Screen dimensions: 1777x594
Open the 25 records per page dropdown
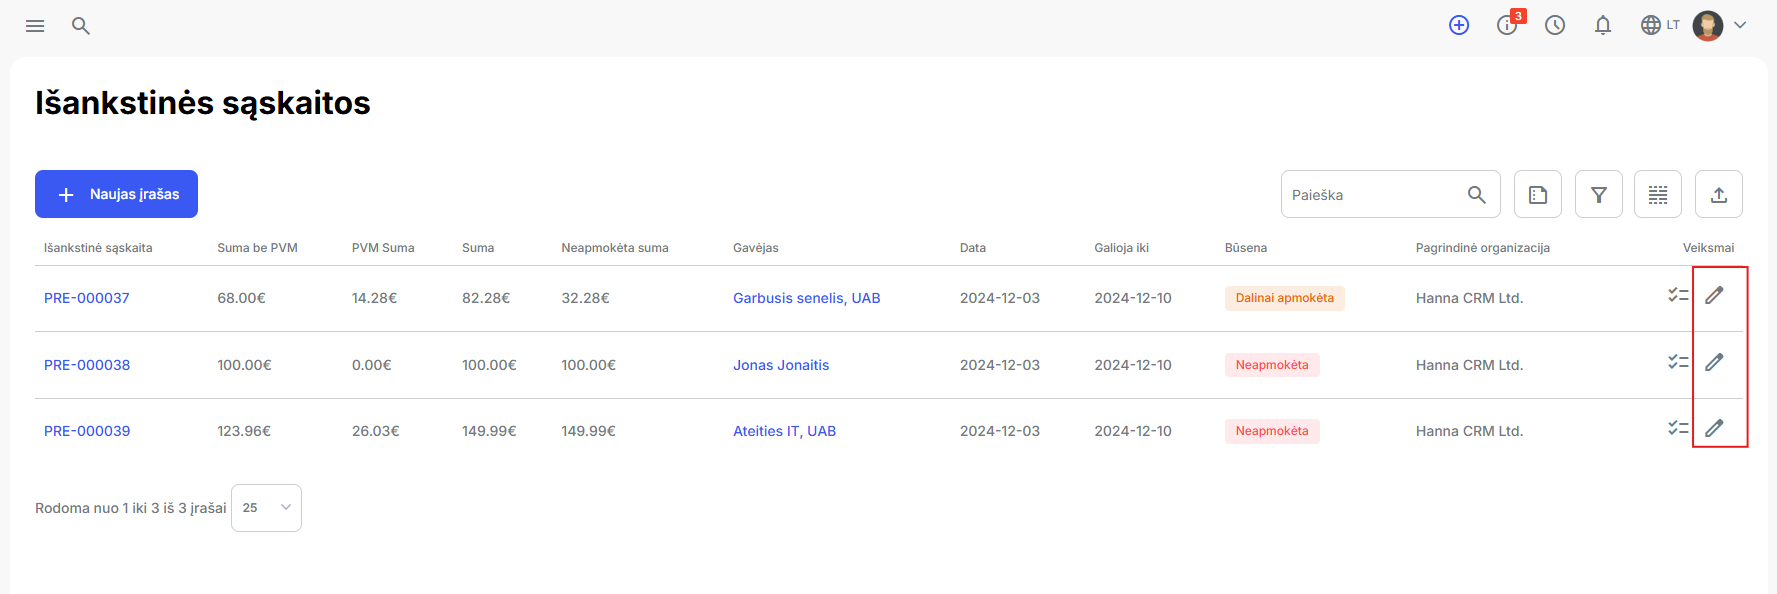click(266, 508)
